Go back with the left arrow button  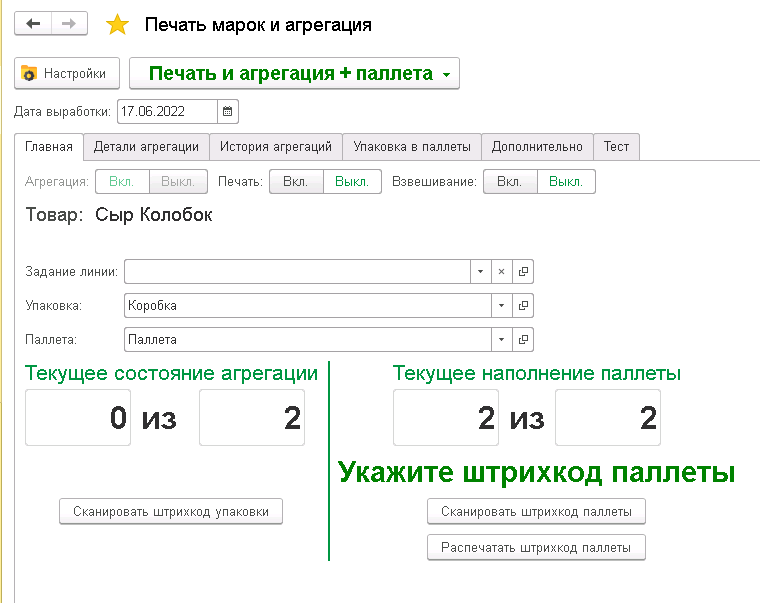click(33, 23)
